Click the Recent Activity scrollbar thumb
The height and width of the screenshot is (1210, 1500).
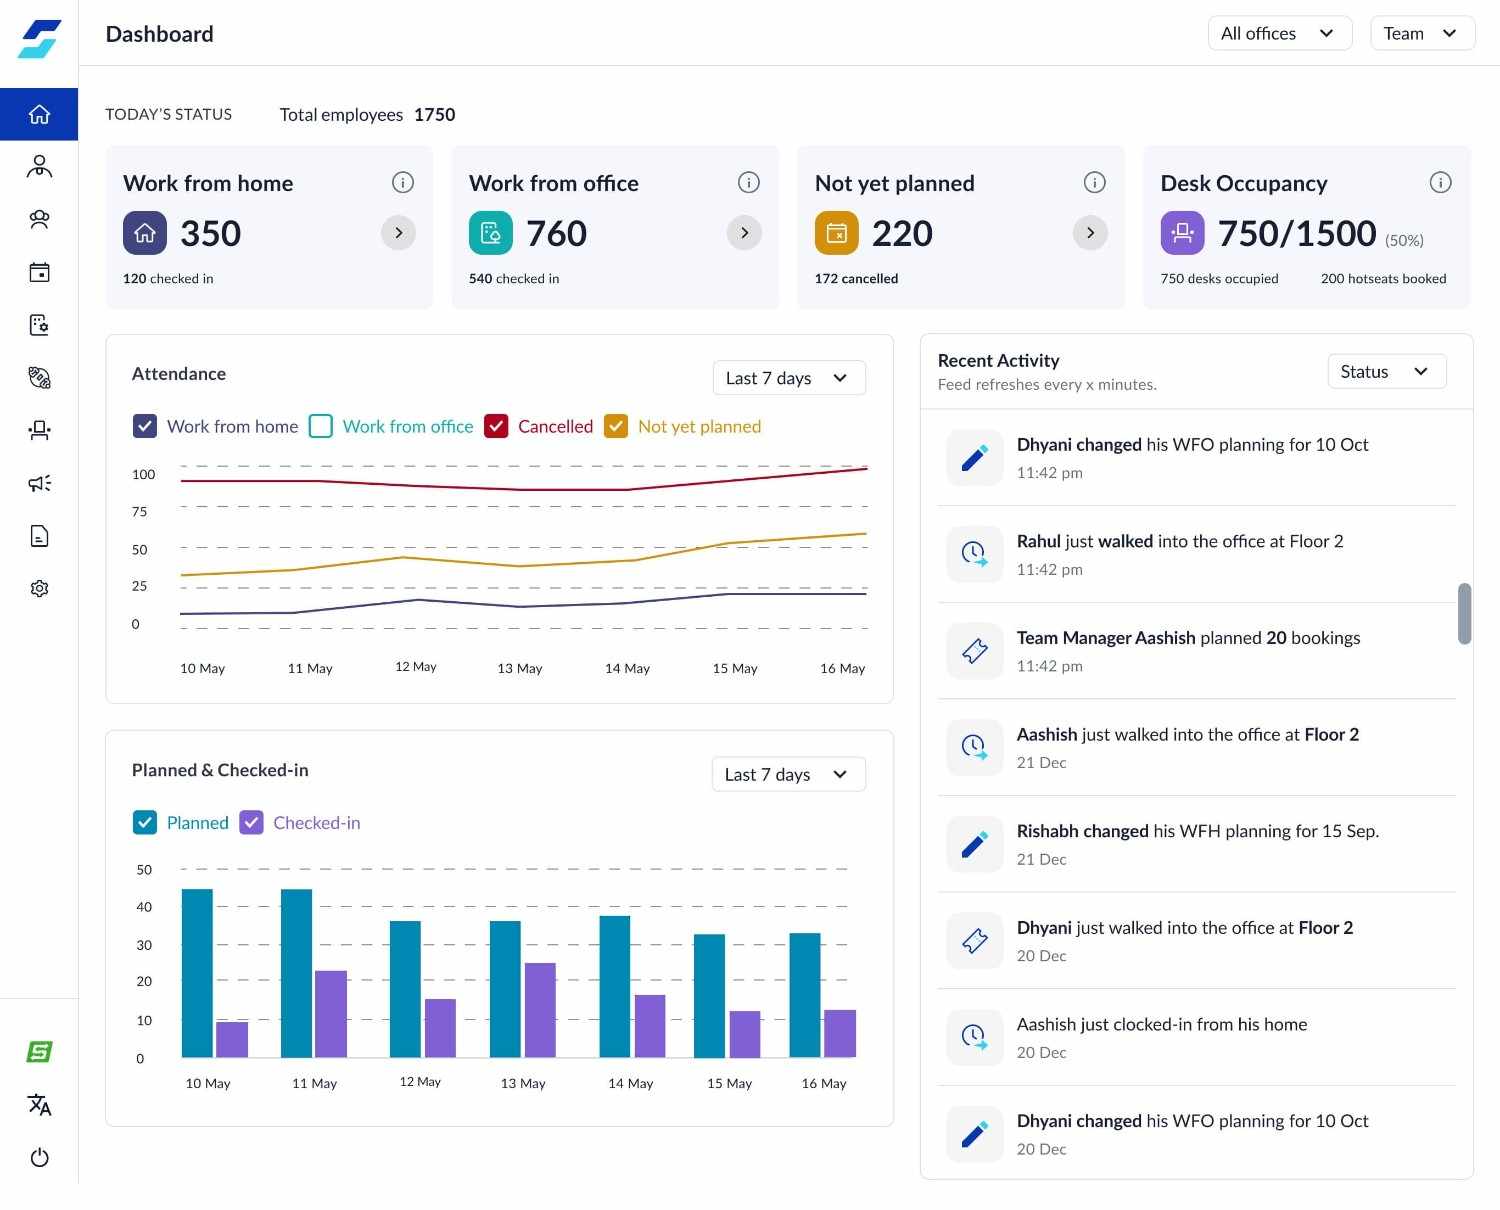(x=1464, y=614)
